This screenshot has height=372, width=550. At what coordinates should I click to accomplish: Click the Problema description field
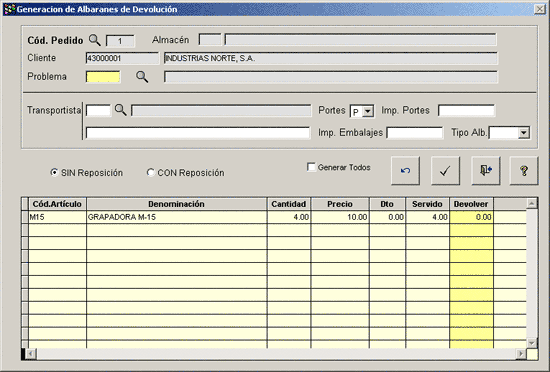tap(330, 77)
